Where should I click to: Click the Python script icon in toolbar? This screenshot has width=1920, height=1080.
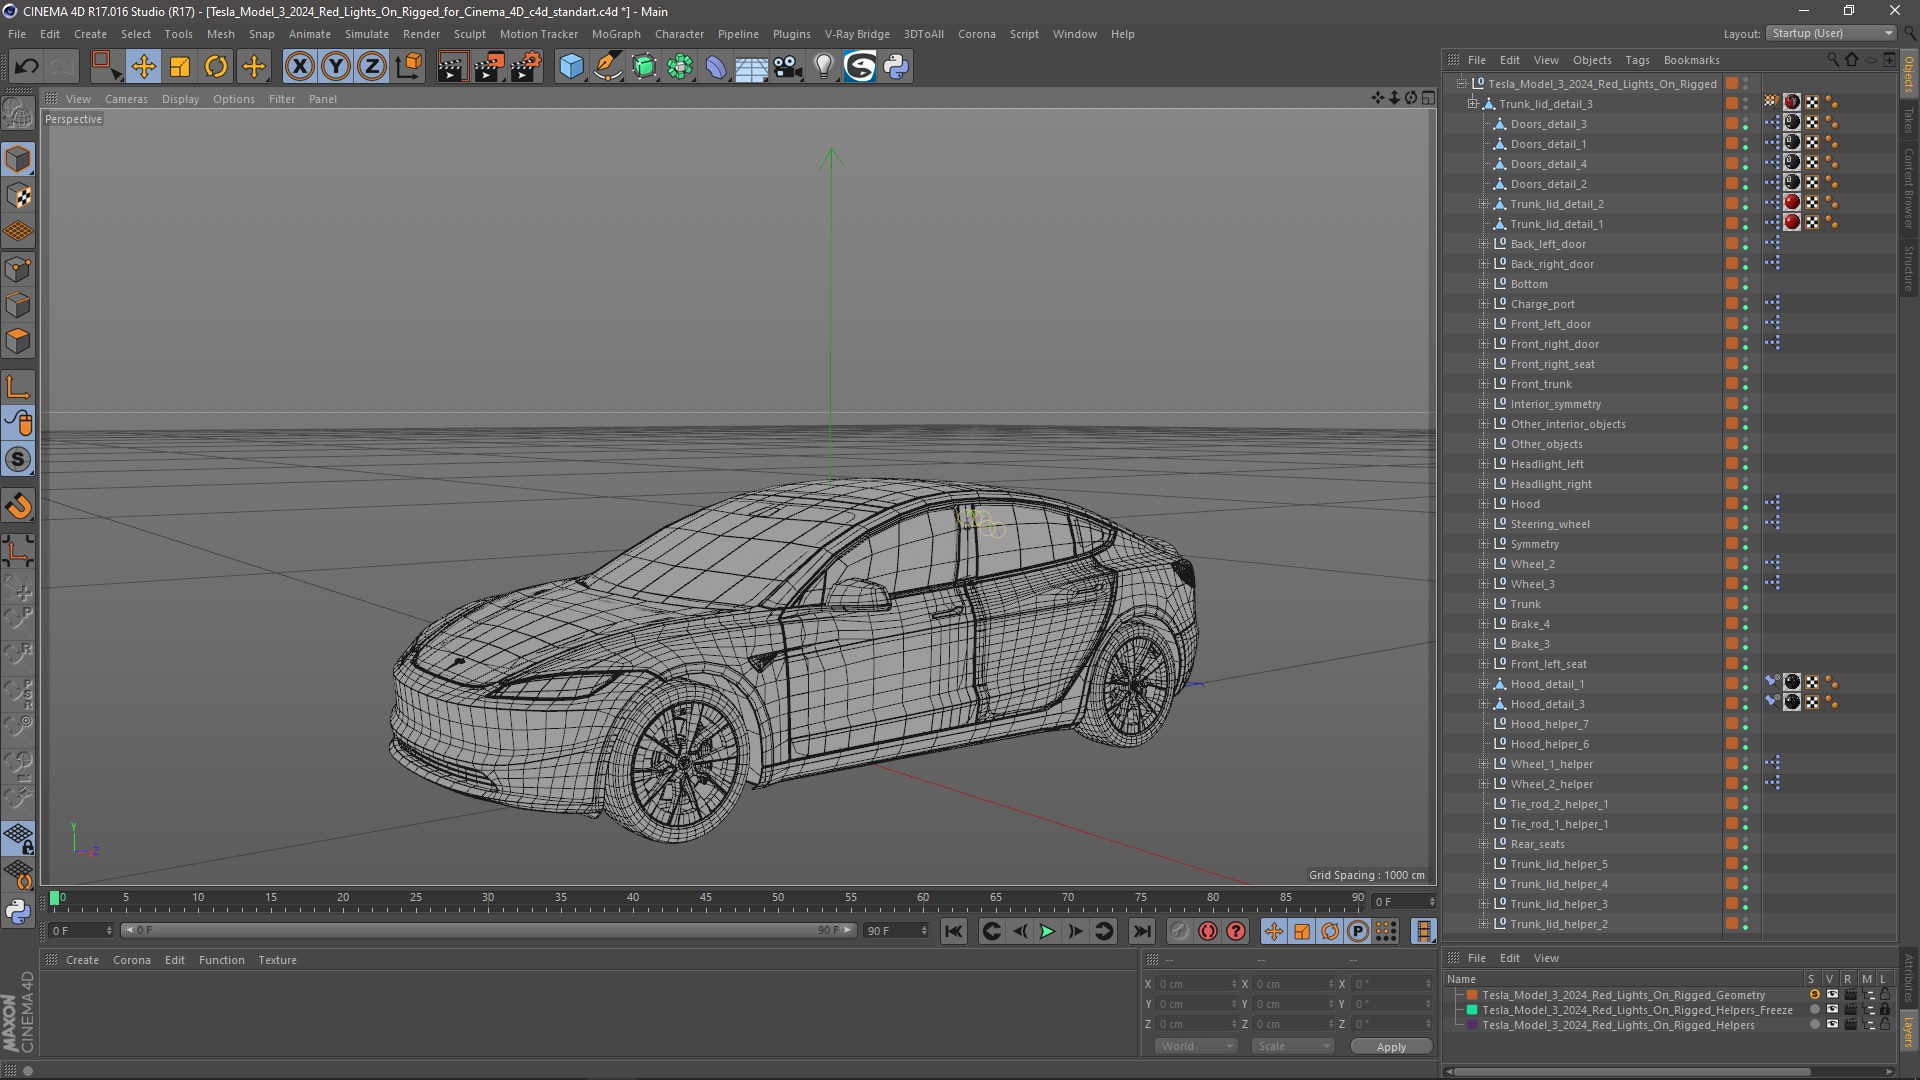click(x=896, y=67)
